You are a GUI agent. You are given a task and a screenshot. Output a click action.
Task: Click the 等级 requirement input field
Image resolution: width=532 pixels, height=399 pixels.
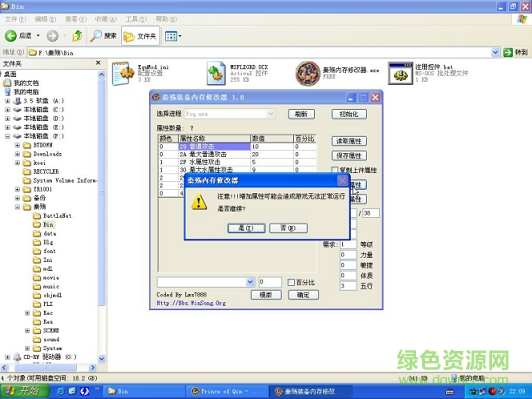348,244
